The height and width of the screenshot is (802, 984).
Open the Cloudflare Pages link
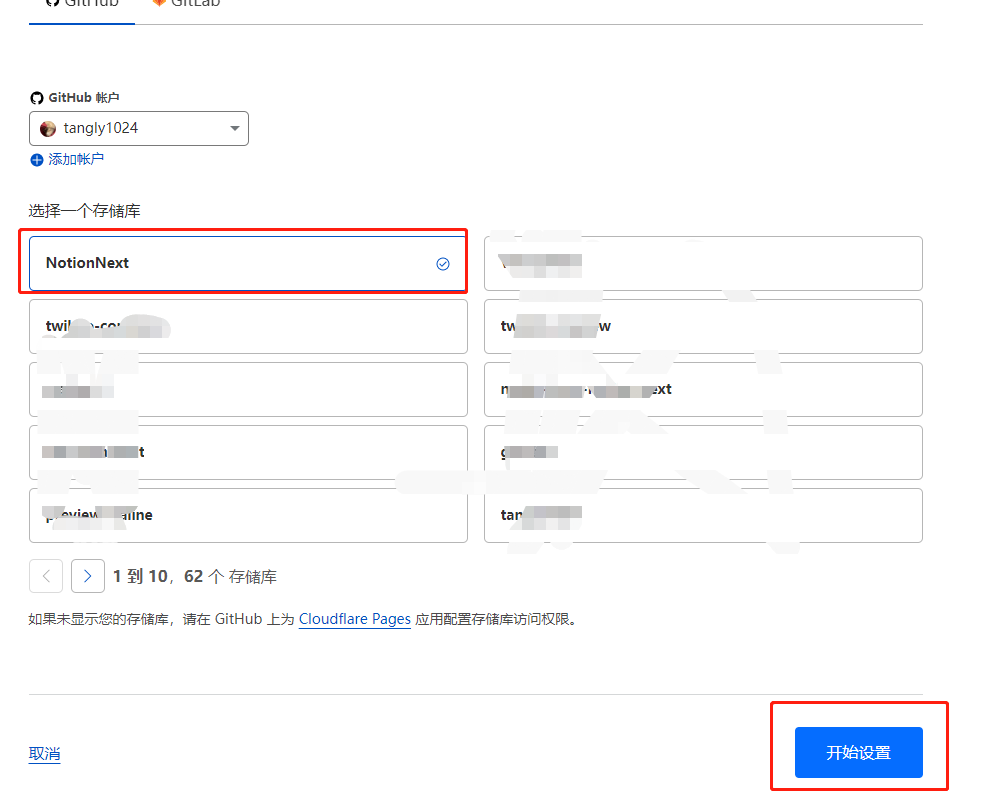coord(355,619)
